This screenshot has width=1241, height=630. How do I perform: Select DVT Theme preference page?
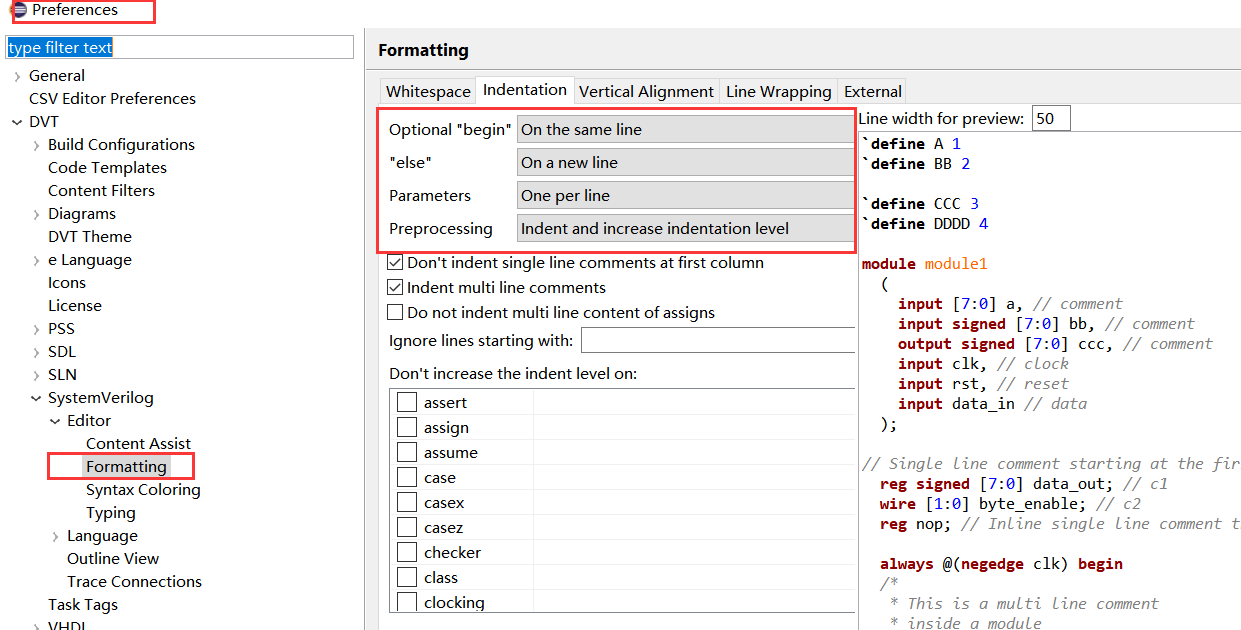point(90,237)
